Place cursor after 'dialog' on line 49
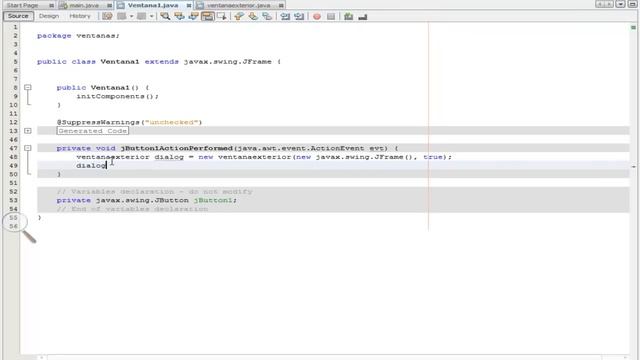Screen dimensions: 640x360 coord(107,165)
